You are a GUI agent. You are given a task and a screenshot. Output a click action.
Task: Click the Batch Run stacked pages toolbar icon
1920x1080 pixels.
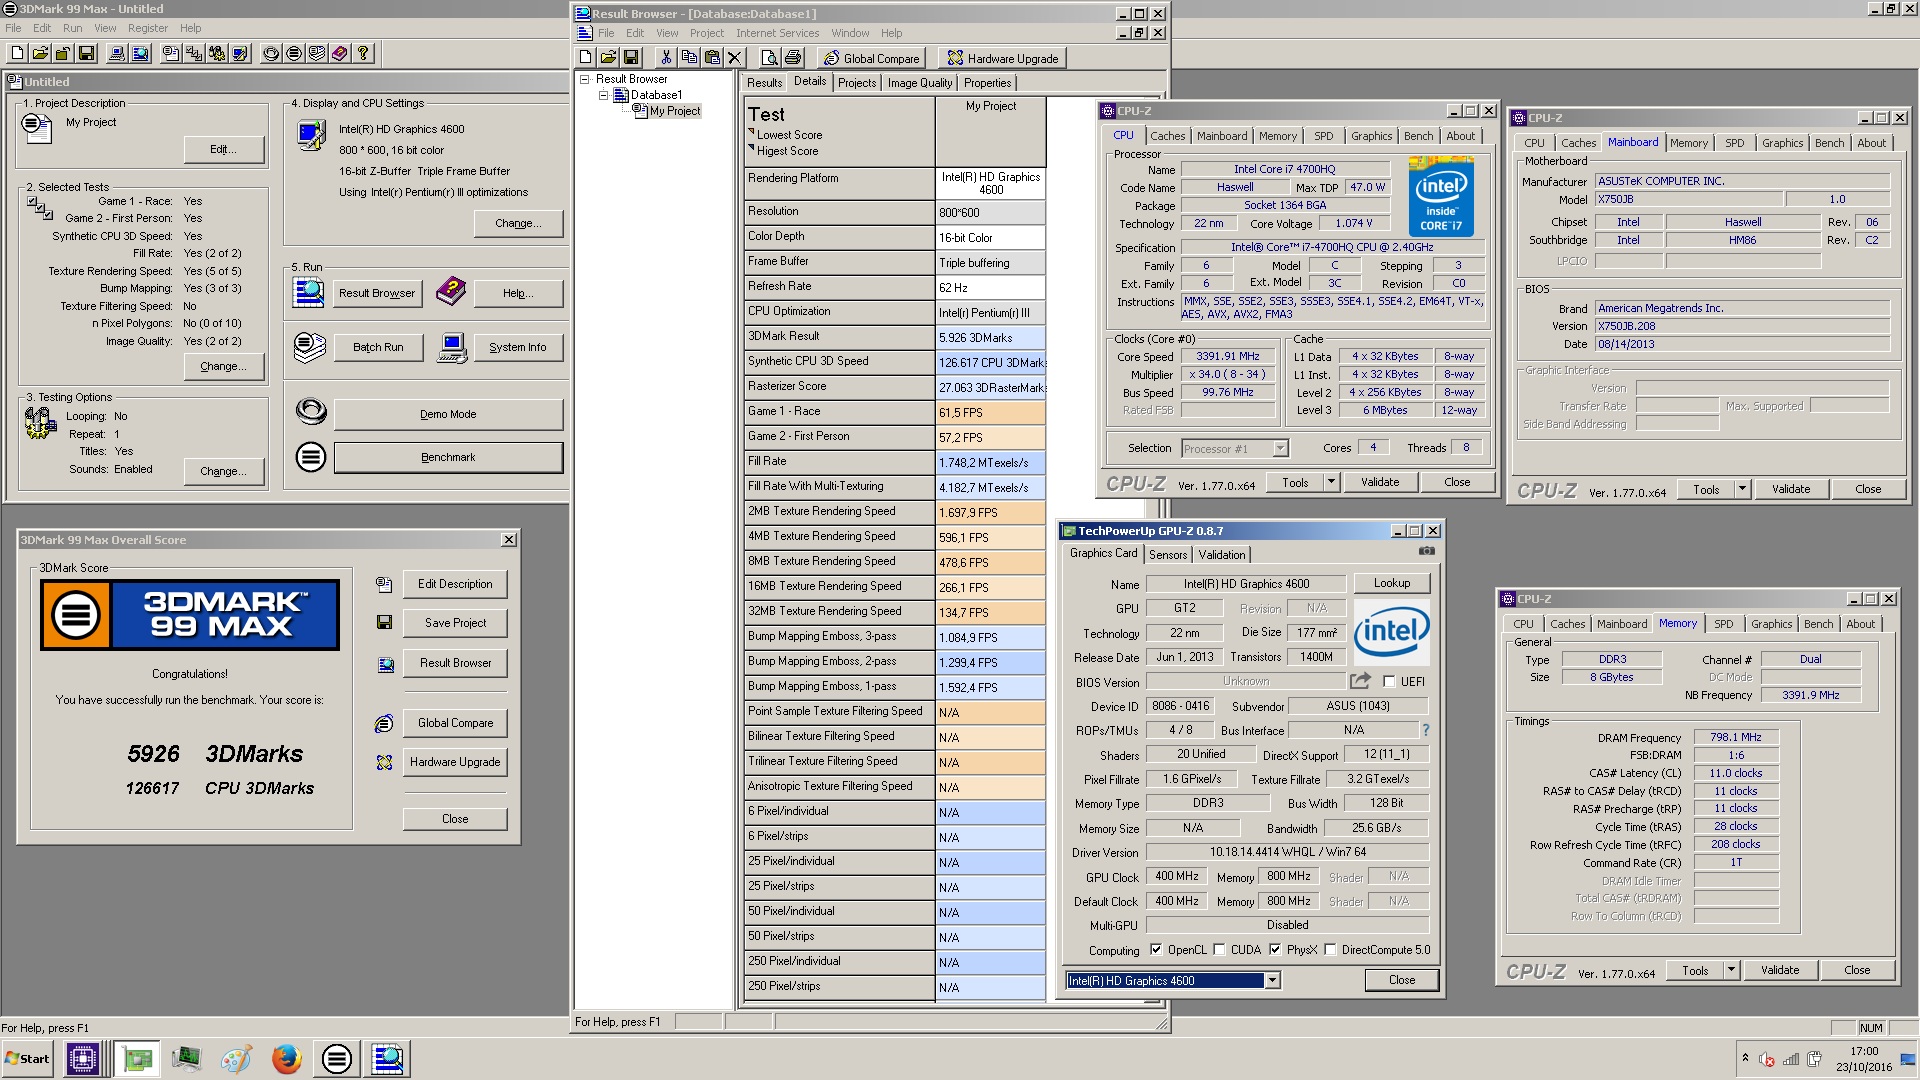[x=317, y=54]
